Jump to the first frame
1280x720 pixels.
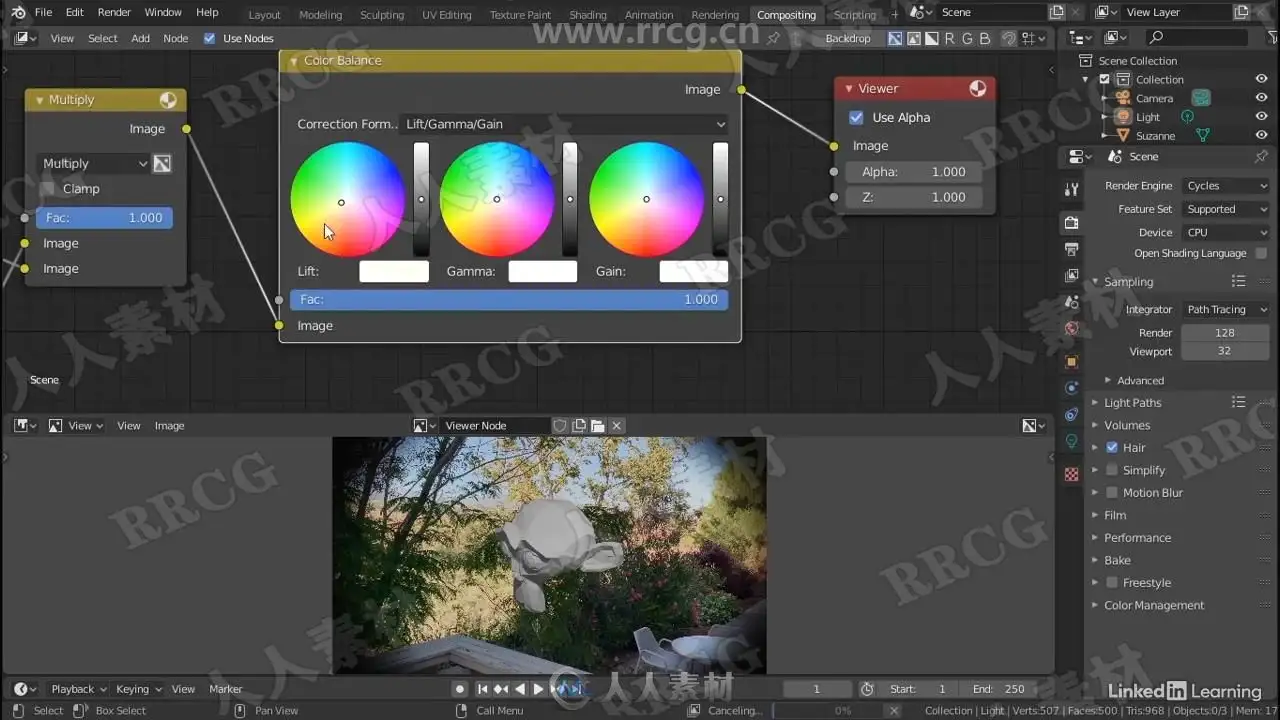[x=483, y=689]
